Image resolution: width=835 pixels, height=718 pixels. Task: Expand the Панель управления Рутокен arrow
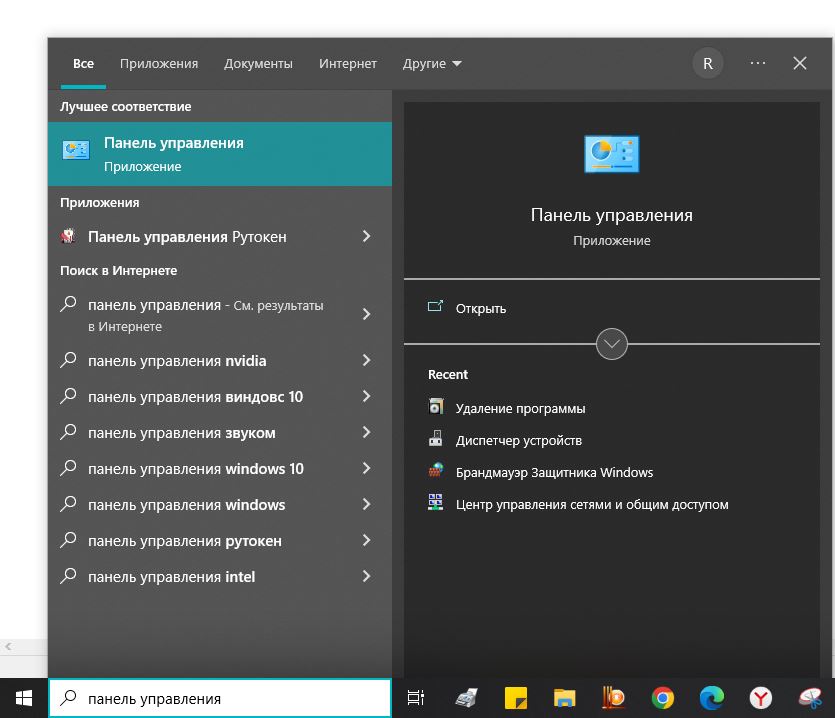coord(366,237)
